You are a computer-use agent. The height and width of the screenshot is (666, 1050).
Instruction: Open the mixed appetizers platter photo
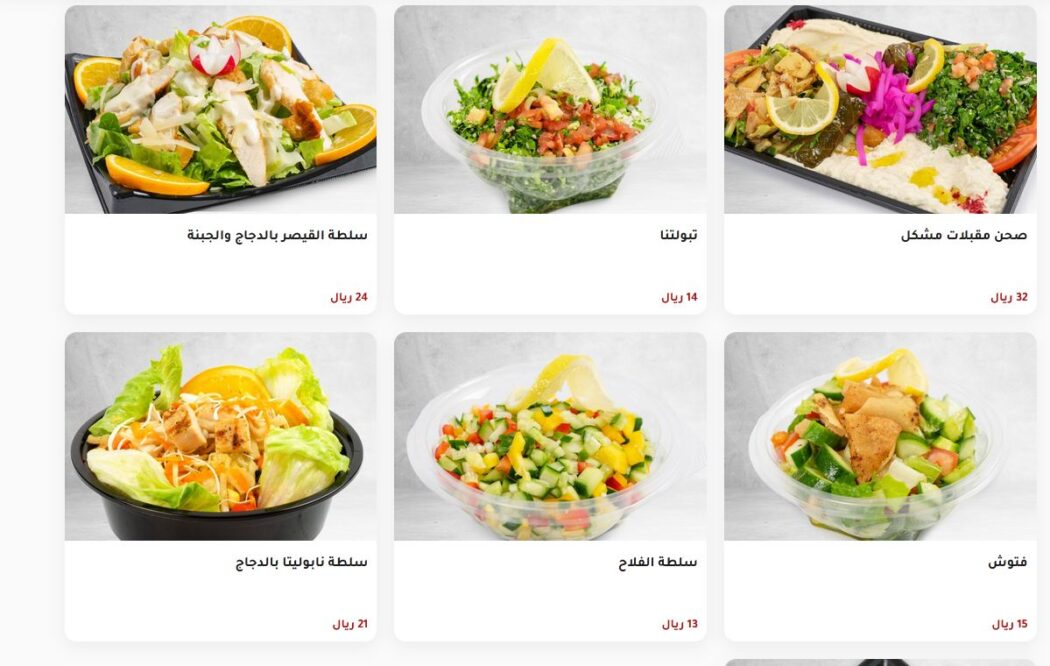click(x=880, y=110)
